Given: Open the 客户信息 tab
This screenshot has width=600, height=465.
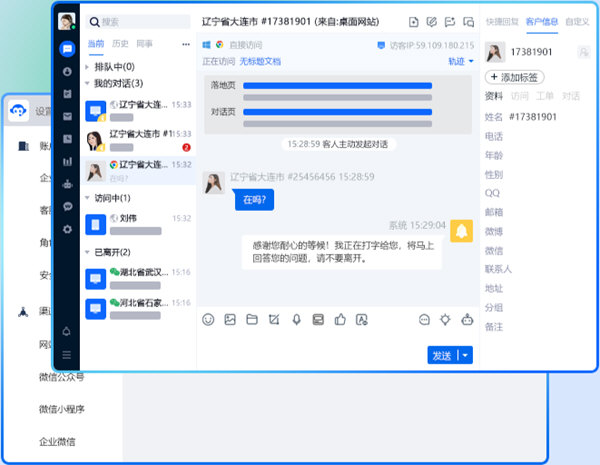Looking at the screenshot, I should 542,22.
